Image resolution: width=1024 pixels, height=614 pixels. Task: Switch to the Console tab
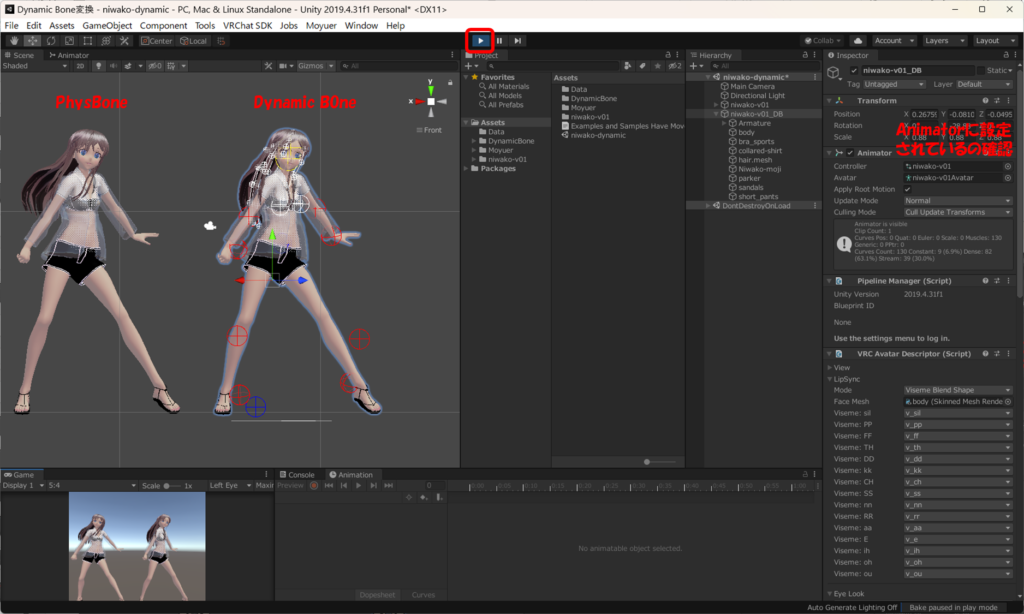tap(297, 475)
